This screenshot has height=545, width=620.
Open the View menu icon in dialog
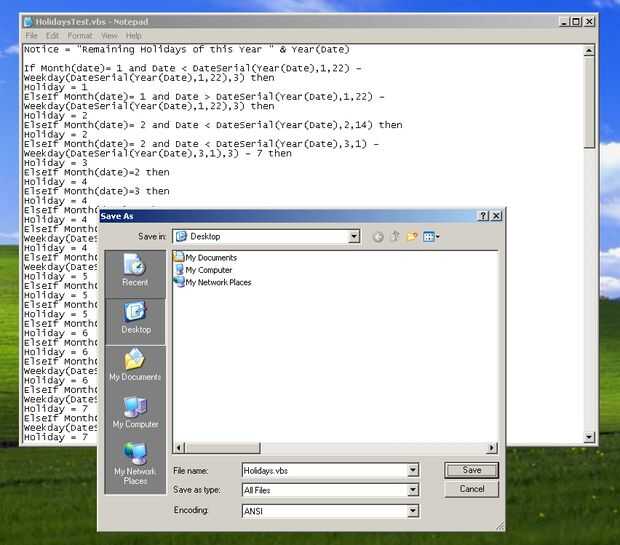[431, 237]
